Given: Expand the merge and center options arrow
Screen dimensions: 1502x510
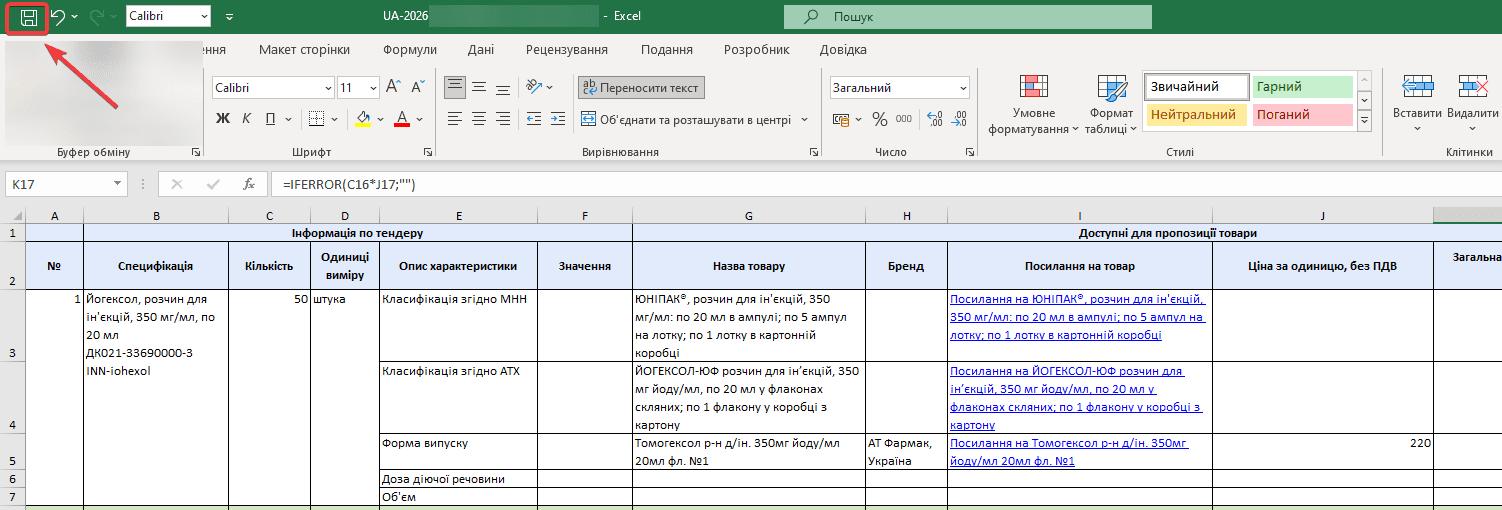Looking at the screenshot, I should coord(804,119).
